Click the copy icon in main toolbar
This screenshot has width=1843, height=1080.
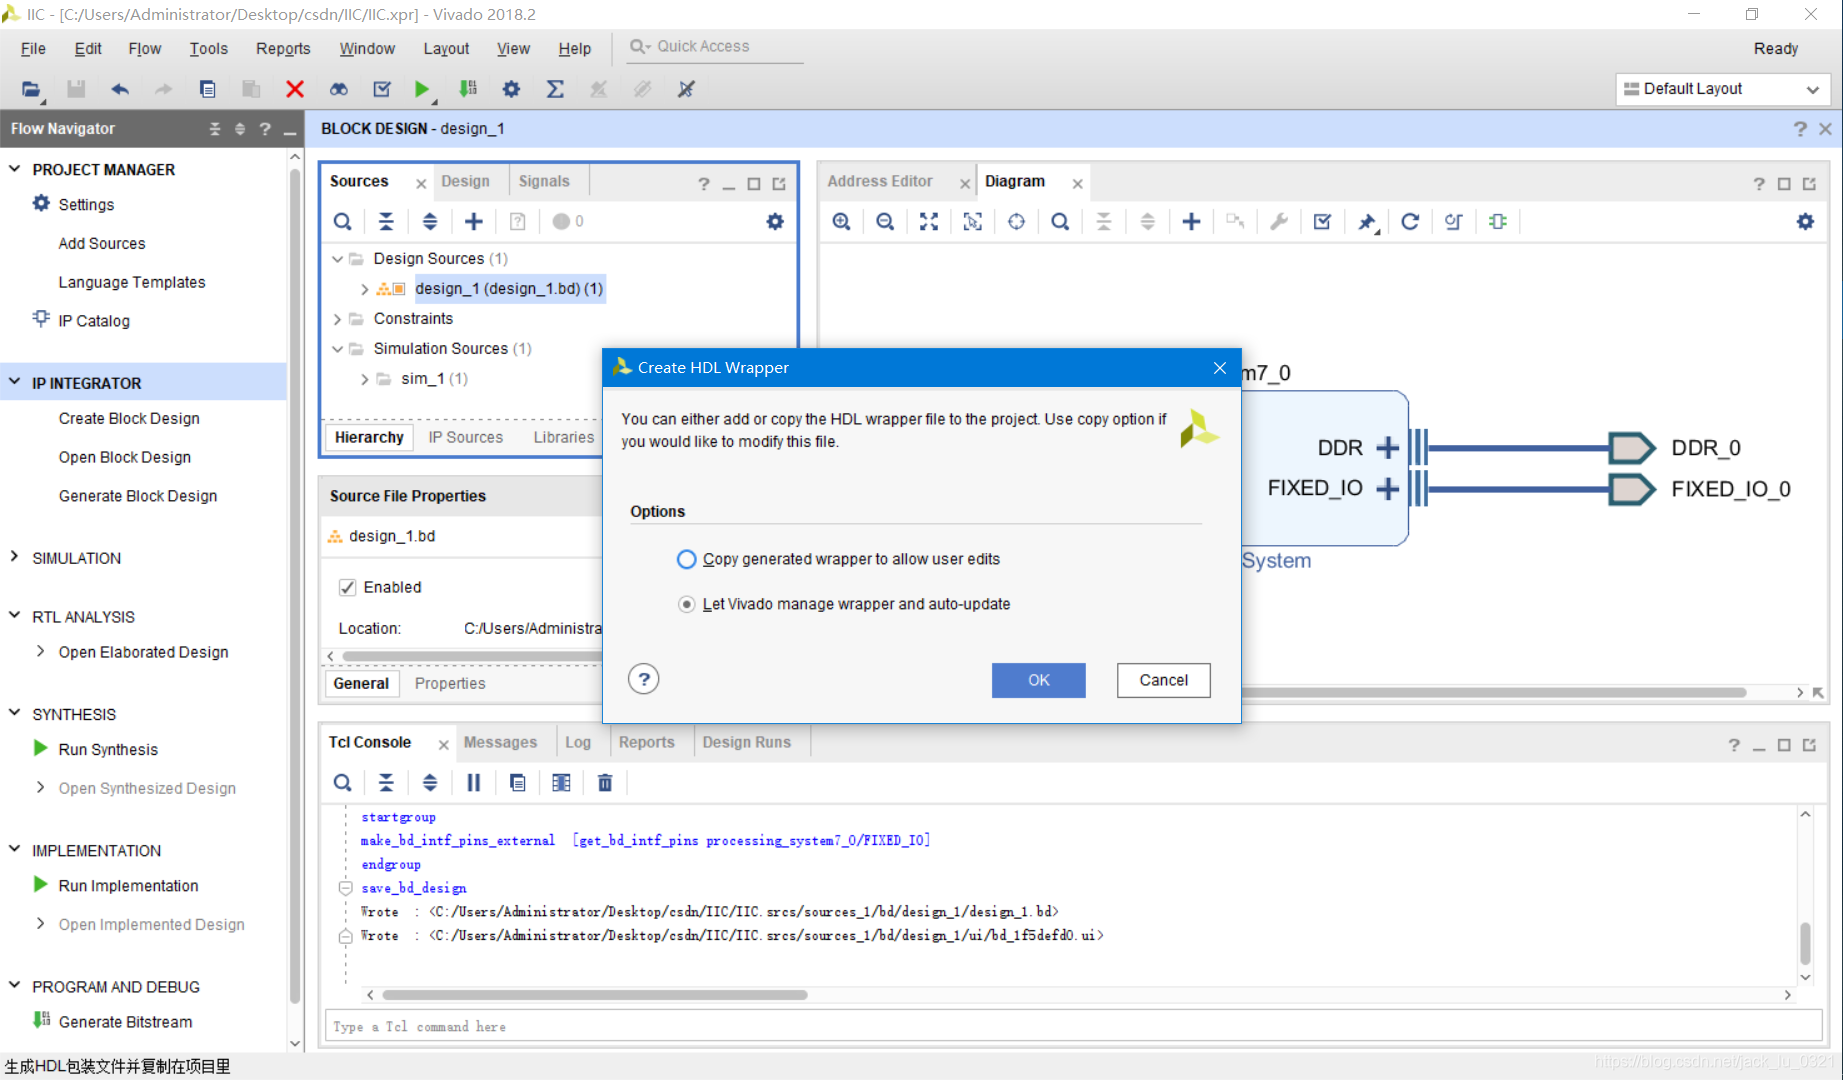[x=207, y=89]
